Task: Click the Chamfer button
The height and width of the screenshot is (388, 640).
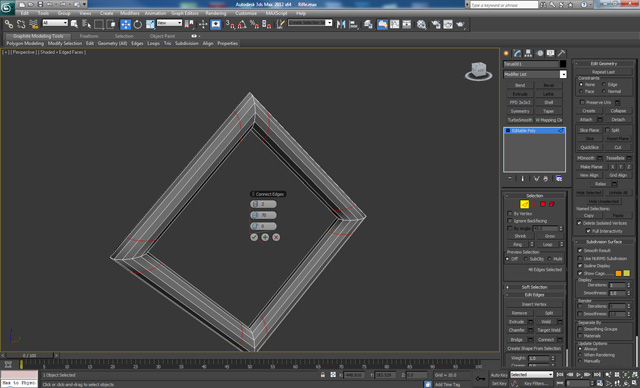Action: tap(517, 330)
